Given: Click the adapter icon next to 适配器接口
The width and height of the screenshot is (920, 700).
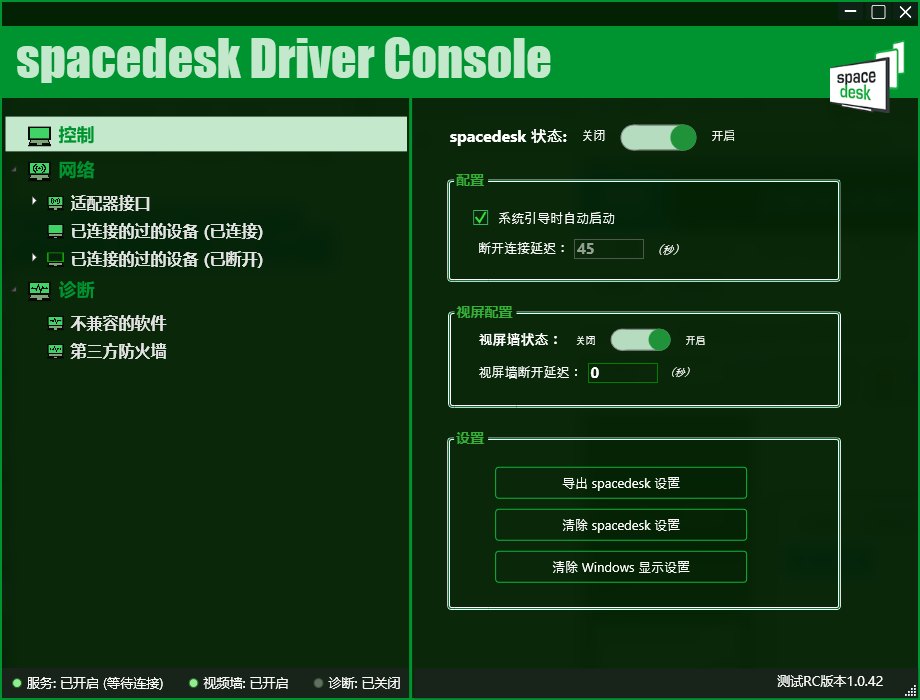Looking at the screenshot, I should (x=55, y=203).
